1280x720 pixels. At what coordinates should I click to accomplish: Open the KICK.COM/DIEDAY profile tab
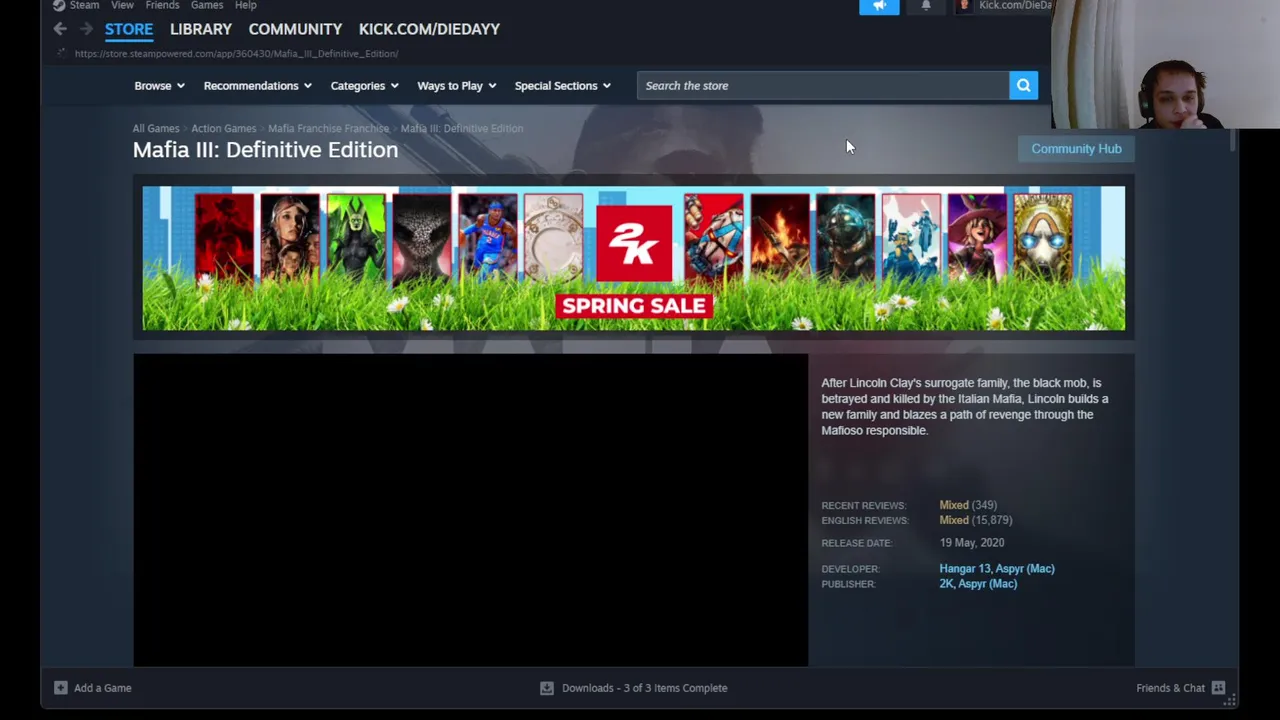coord(429,29)
